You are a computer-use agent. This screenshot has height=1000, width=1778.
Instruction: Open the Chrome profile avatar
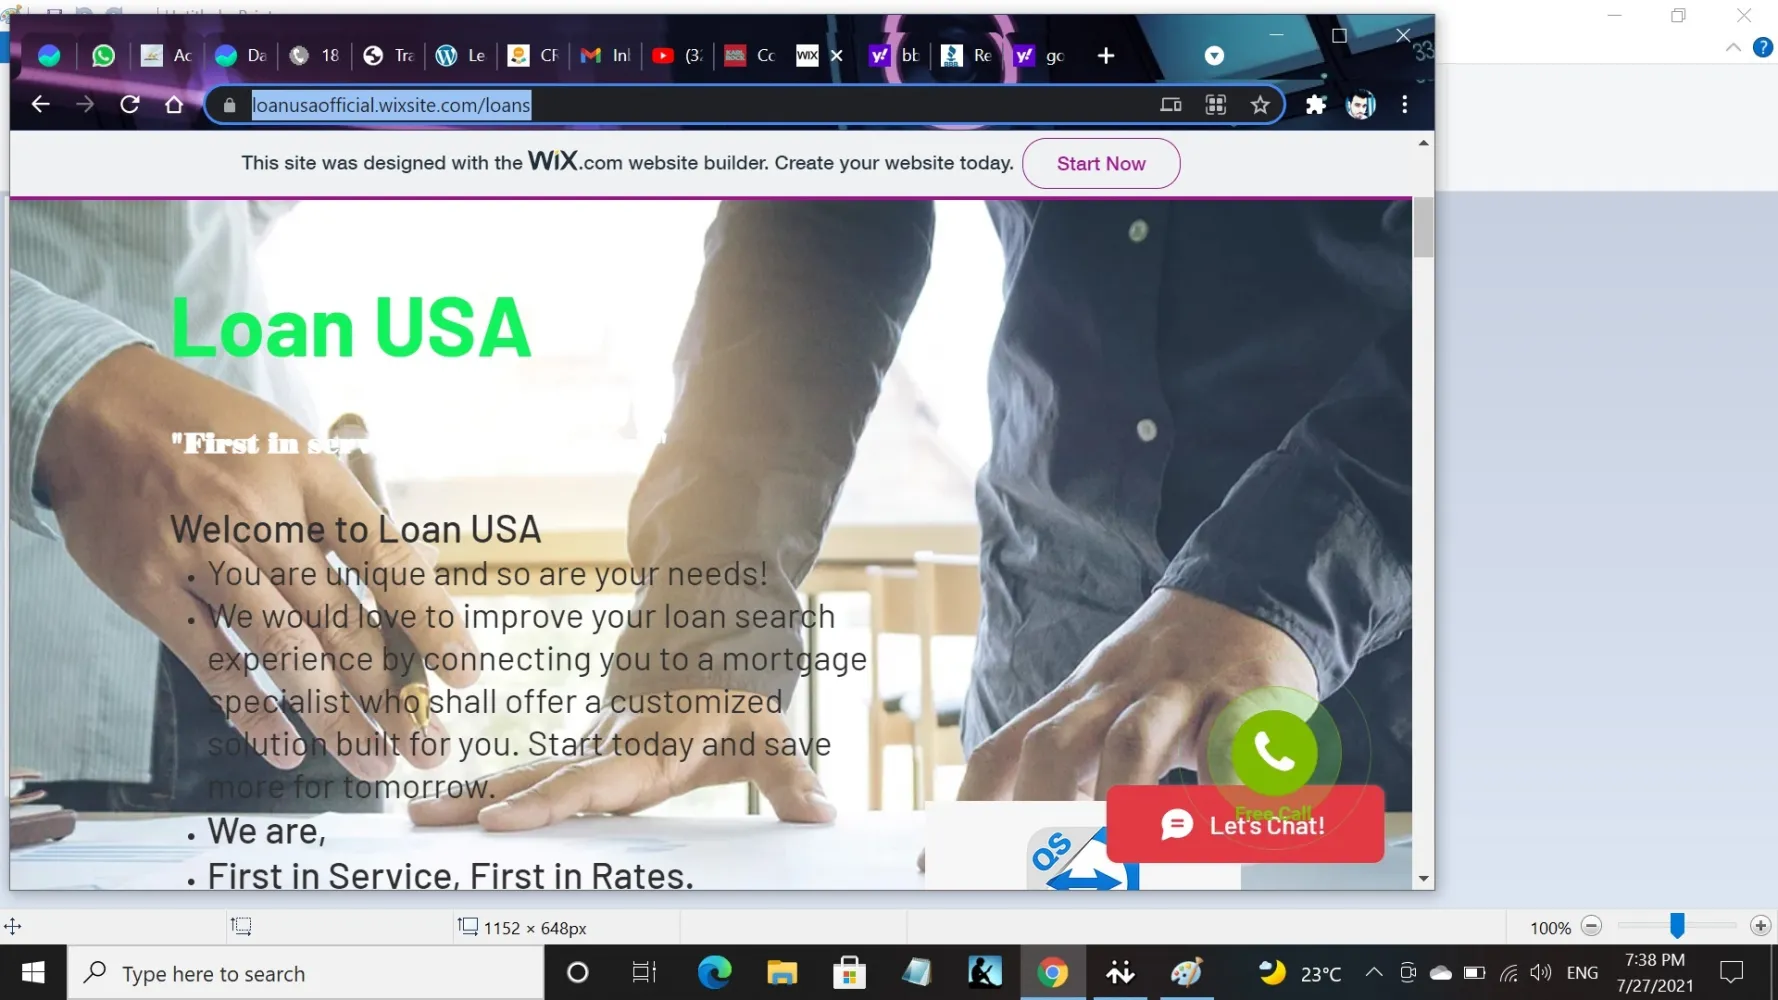[x=1360, y=104]
